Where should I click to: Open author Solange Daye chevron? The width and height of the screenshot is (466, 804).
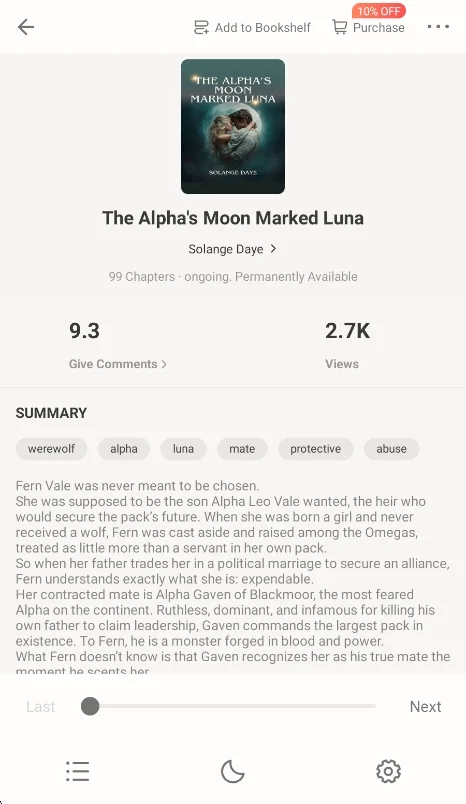coord(273,249)
